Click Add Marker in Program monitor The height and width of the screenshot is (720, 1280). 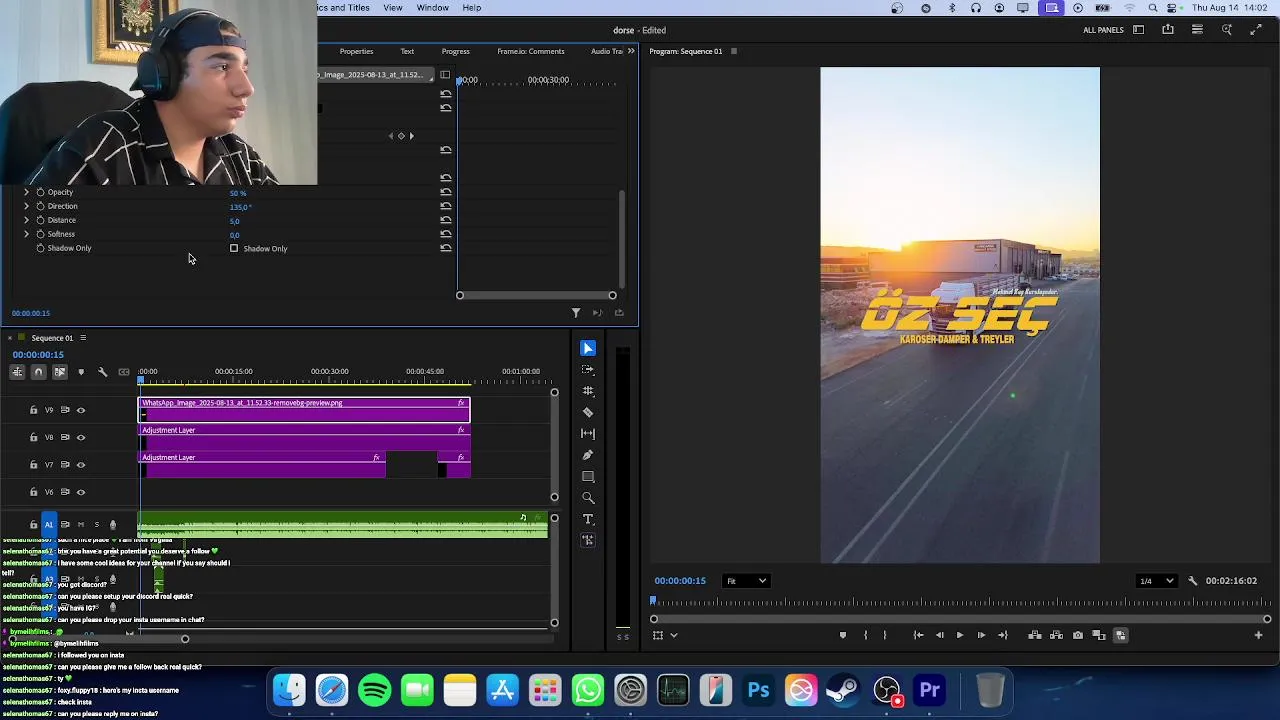(843, 635)
